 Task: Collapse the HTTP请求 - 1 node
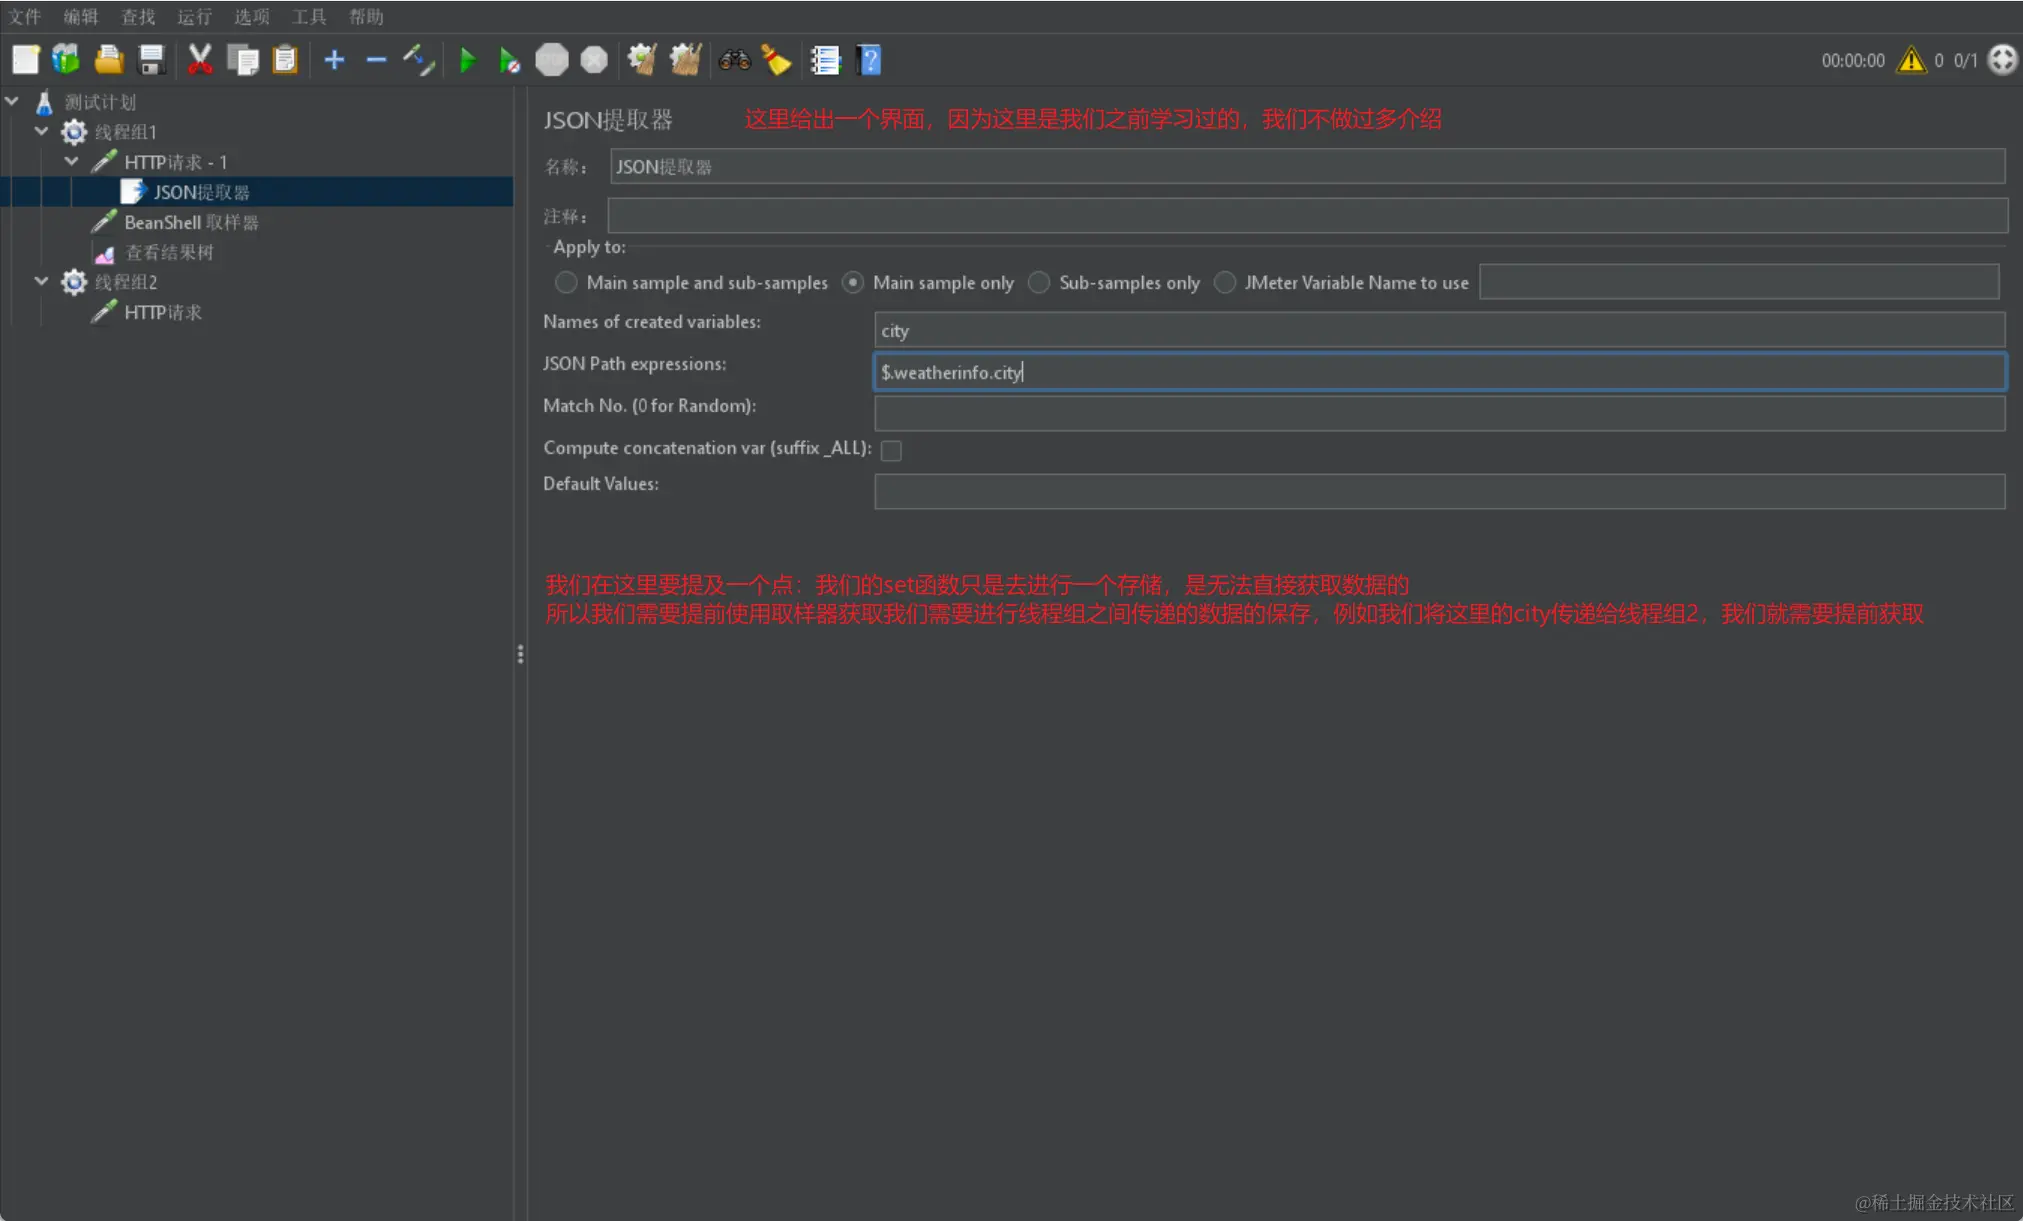[x=72, y=161]
